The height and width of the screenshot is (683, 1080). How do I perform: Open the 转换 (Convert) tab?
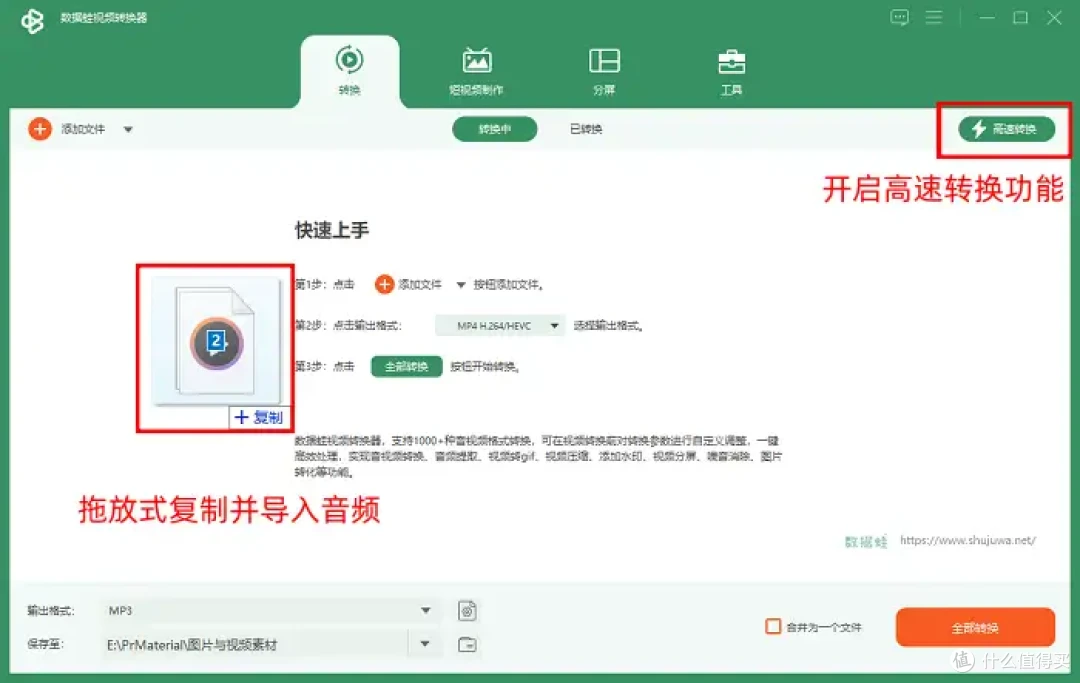[349, 72]
